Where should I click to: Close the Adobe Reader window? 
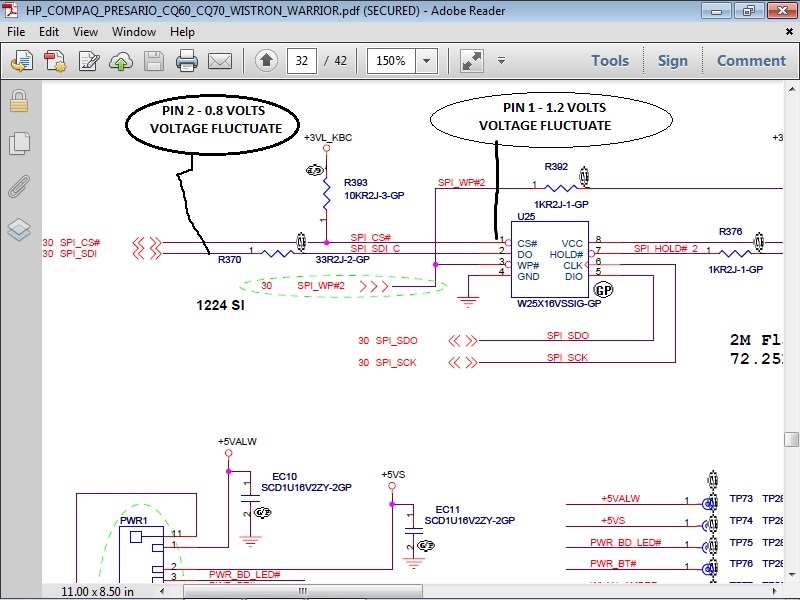782,11
